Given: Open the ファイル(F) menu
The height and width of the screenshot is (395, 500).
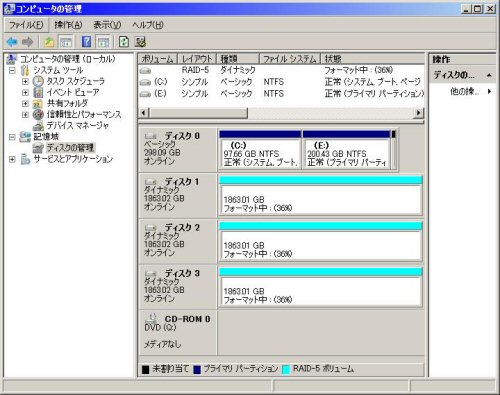Looking at the screenshot, I should click(x=26, y=25).
